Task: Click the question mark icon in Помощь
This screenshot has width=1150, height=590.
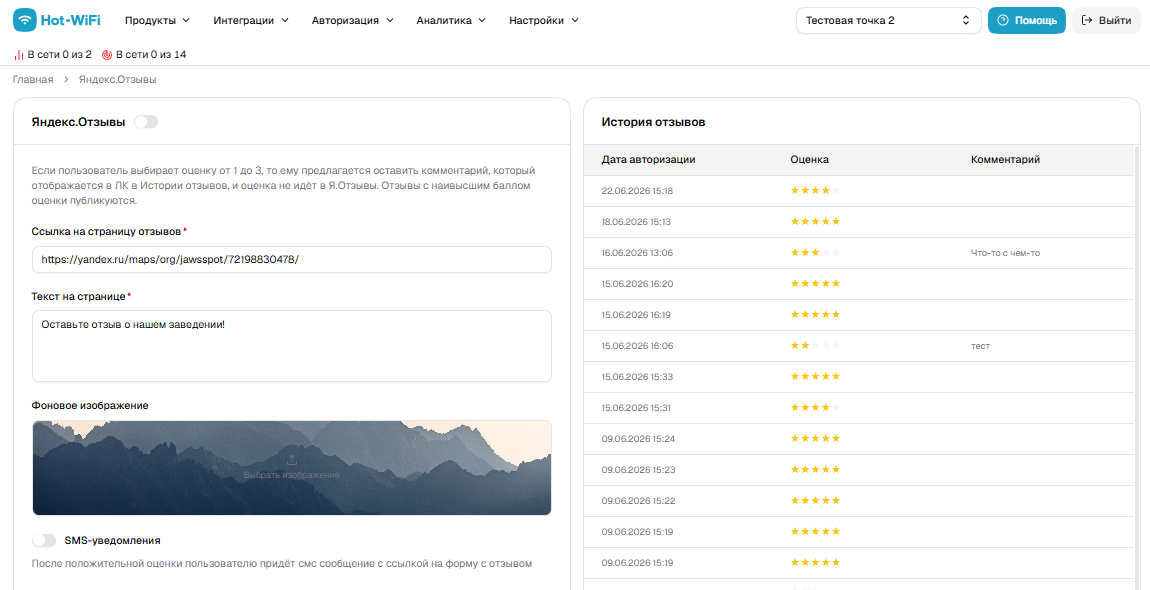Action: (x=1004, y=21)
